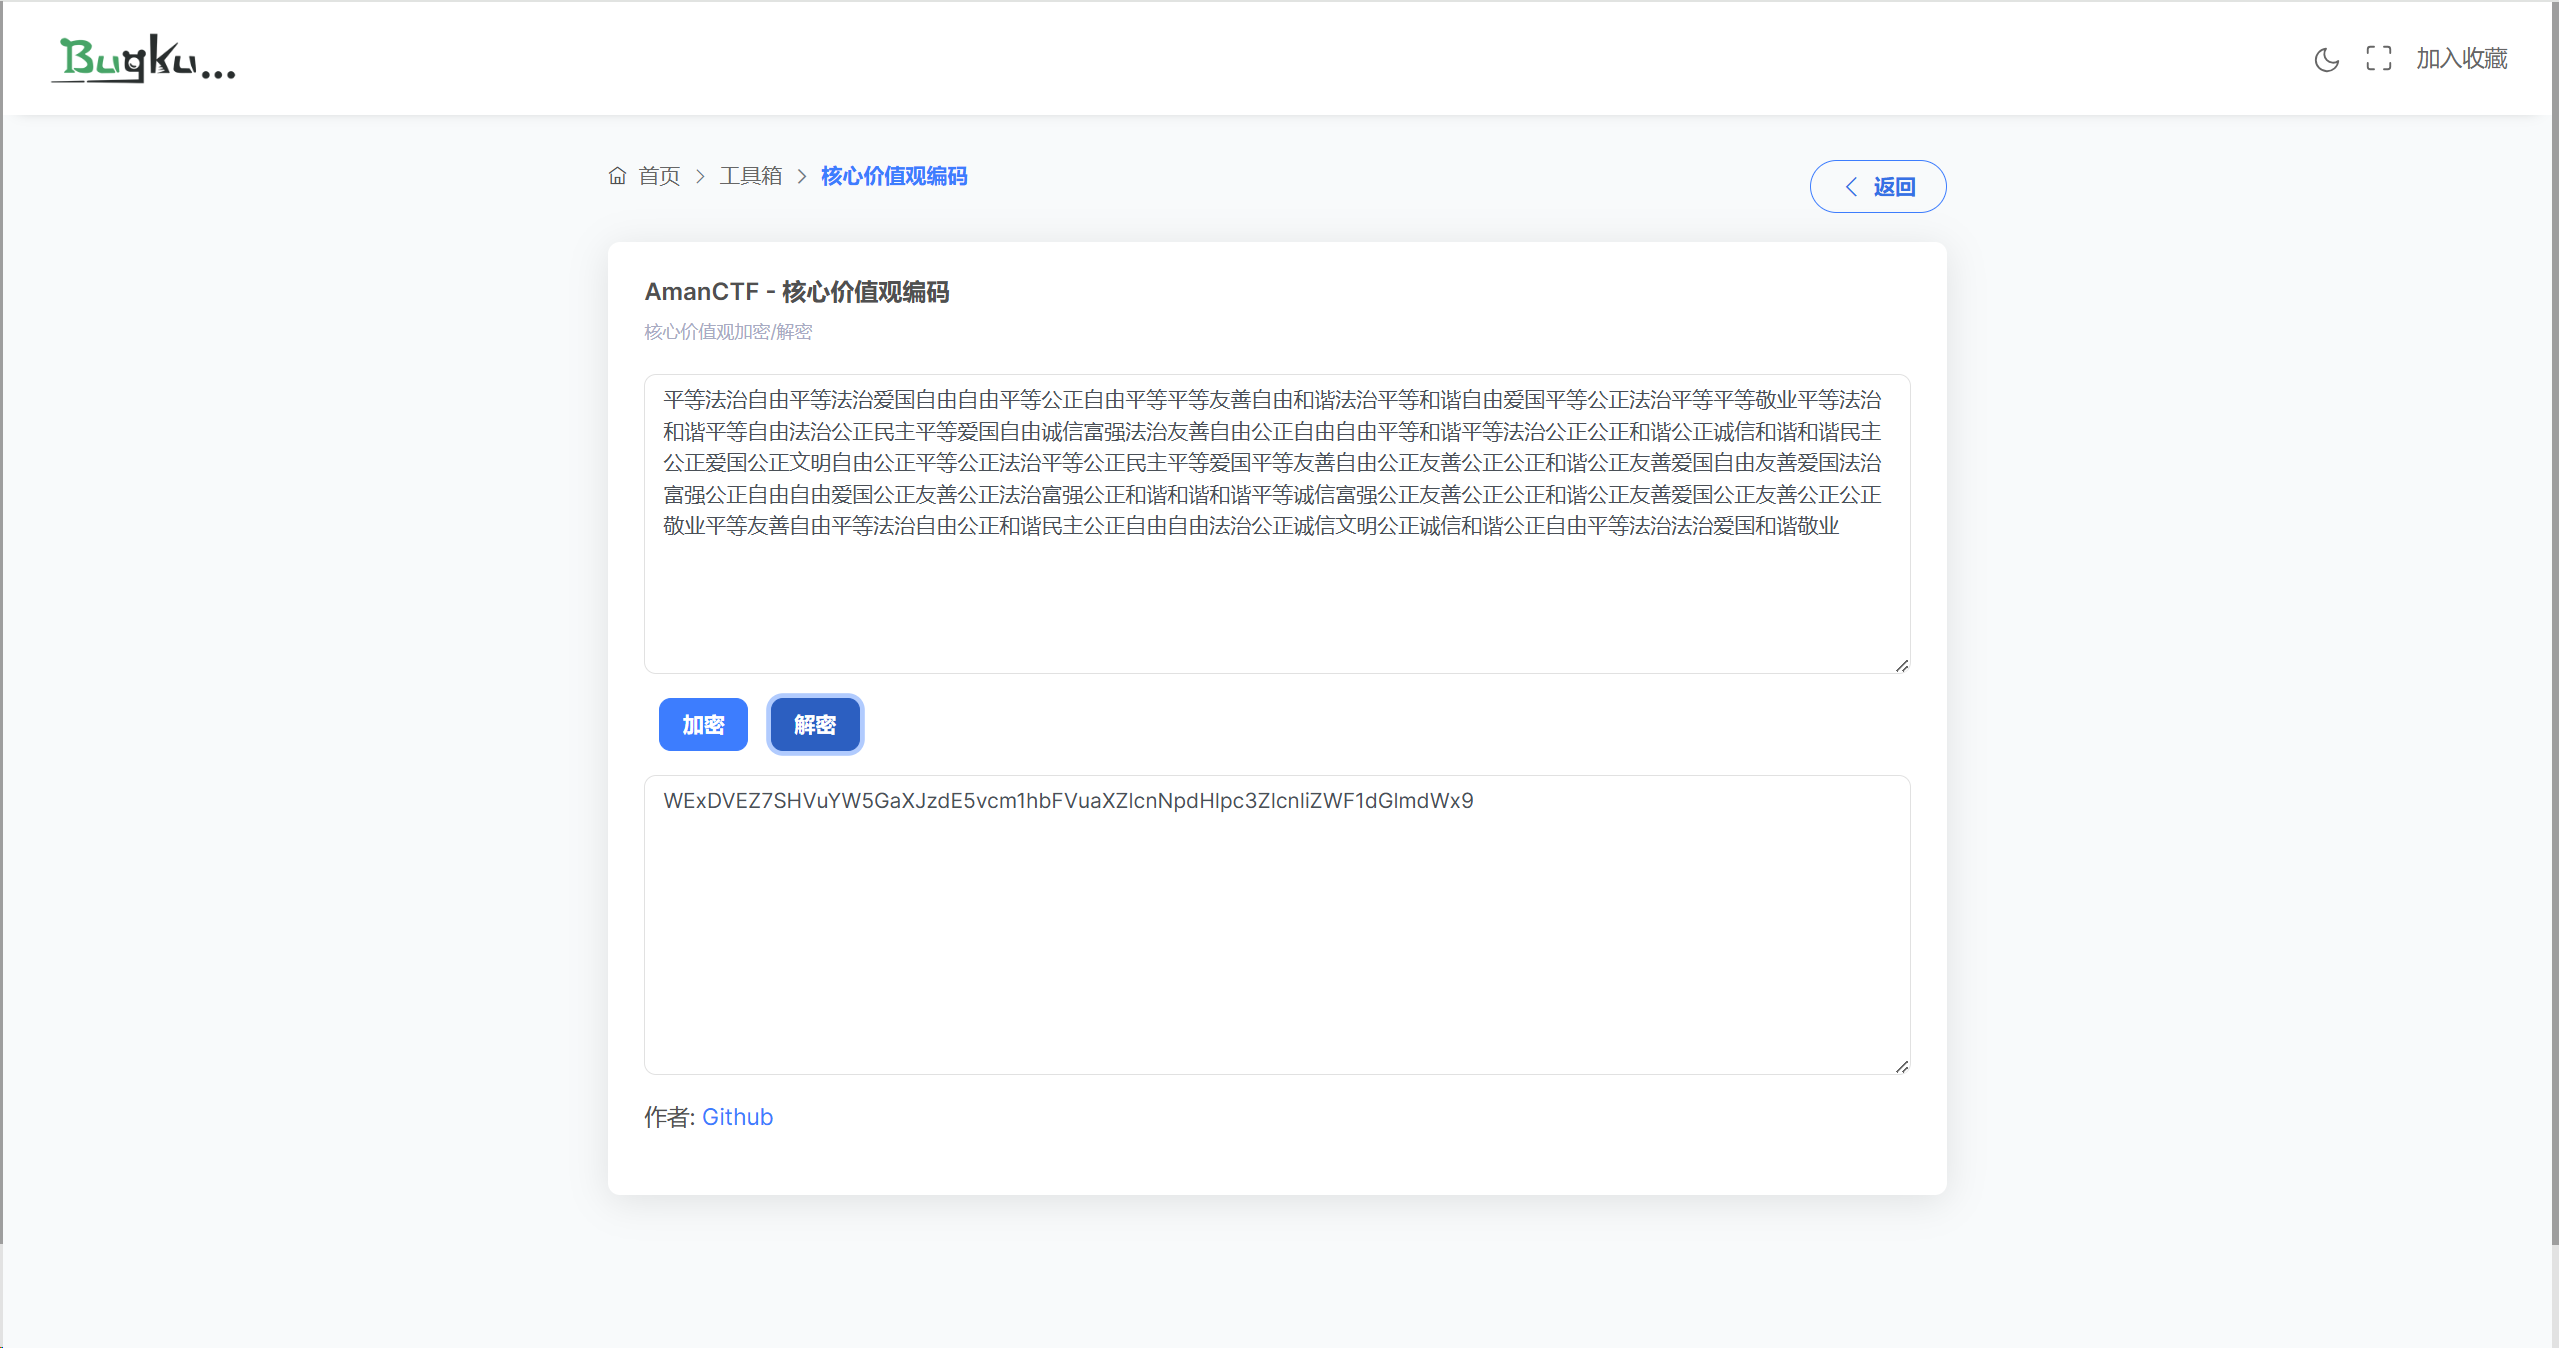Screen dimensions: 2559x1348
Task: Click the chevron separator after 首页
Action: click(700, 177)
